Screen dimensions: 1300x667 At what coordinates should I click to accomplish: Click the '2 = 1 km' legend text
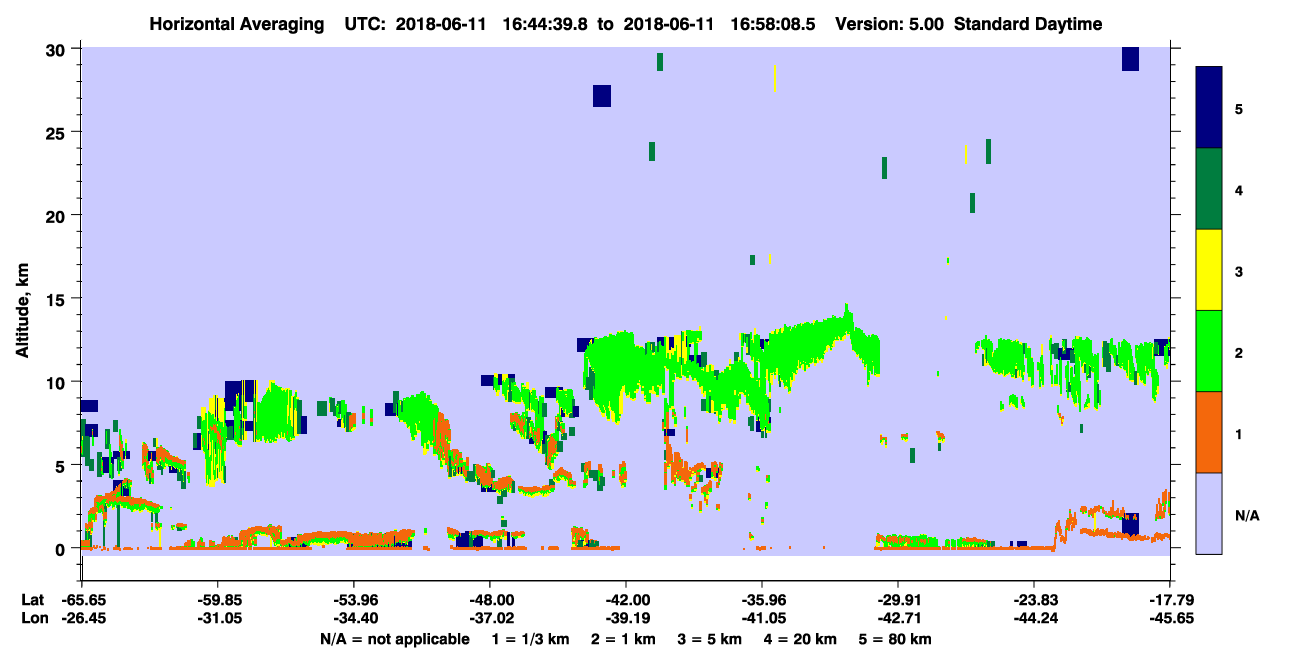(x=623, y=639)
